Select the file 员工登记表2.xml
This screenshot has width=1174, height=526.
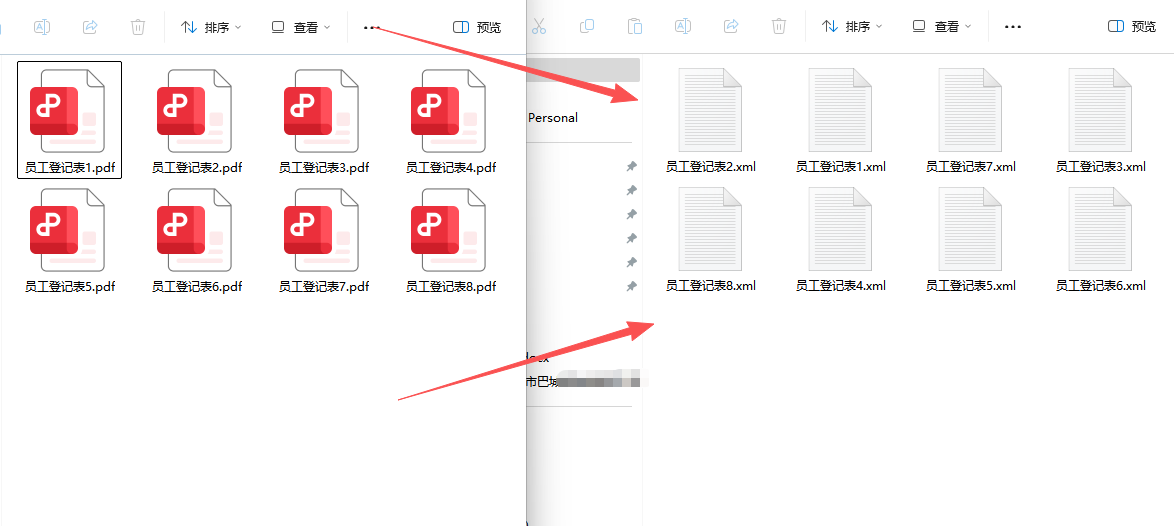[711, 120]
